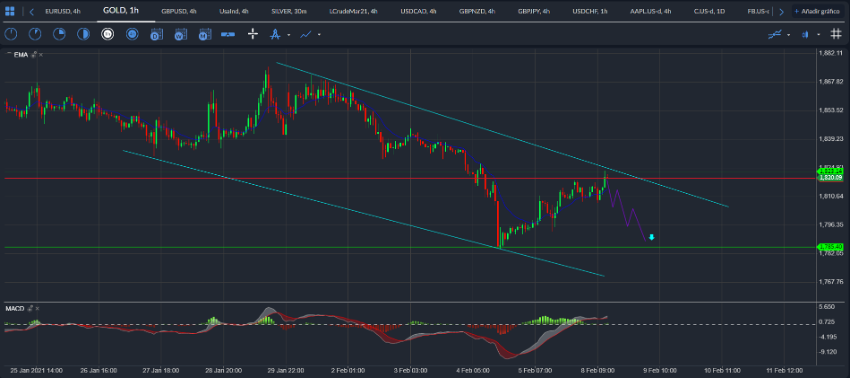Click the 3 Feb 03:00 time label
The width and height of the screenshot is (850, 378).
click(410, 370)
